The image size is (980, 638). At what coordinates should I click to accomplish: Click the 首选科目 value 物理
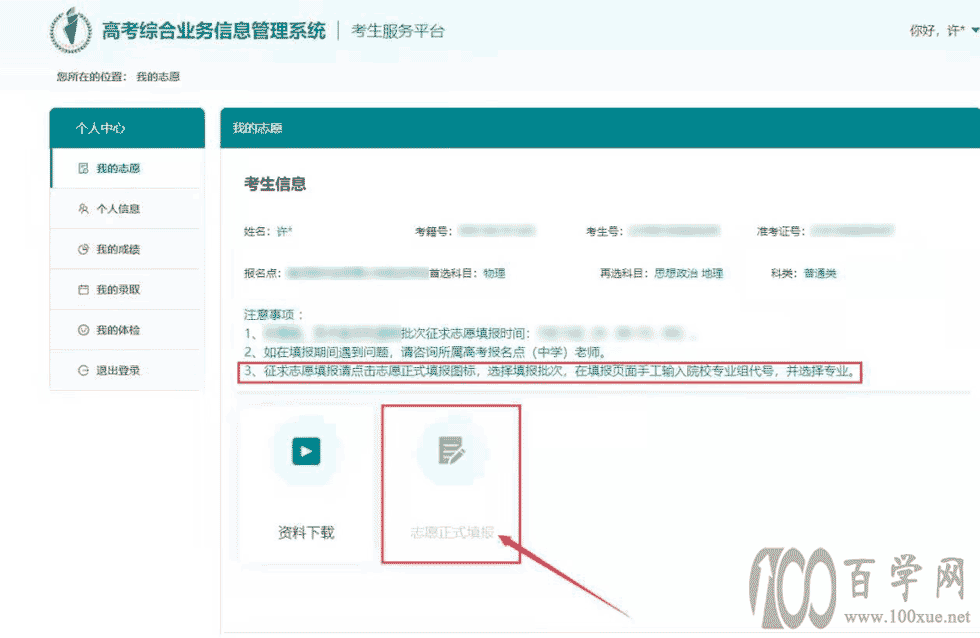point(494,273)
